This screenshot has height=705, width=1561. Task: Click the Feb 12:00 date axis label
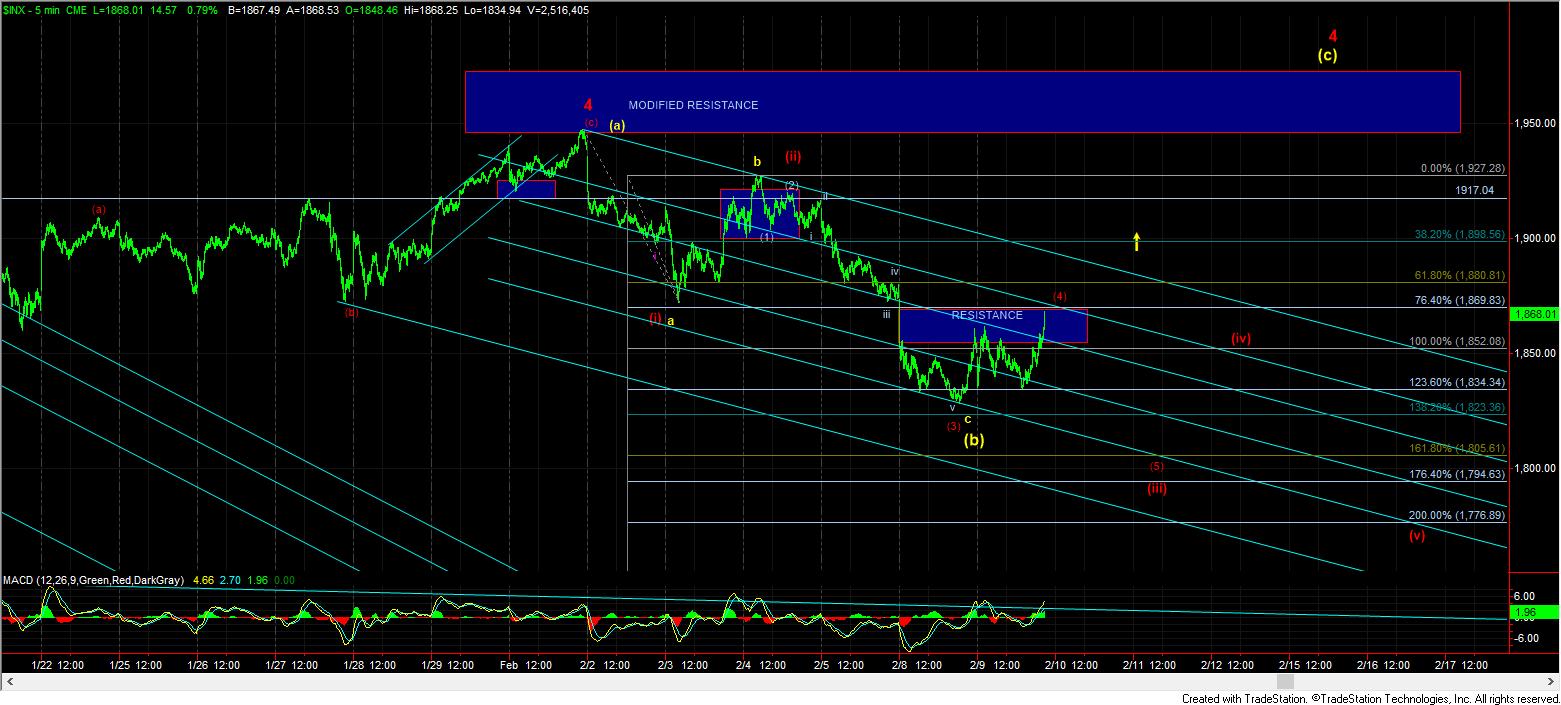tap(524, 664)
